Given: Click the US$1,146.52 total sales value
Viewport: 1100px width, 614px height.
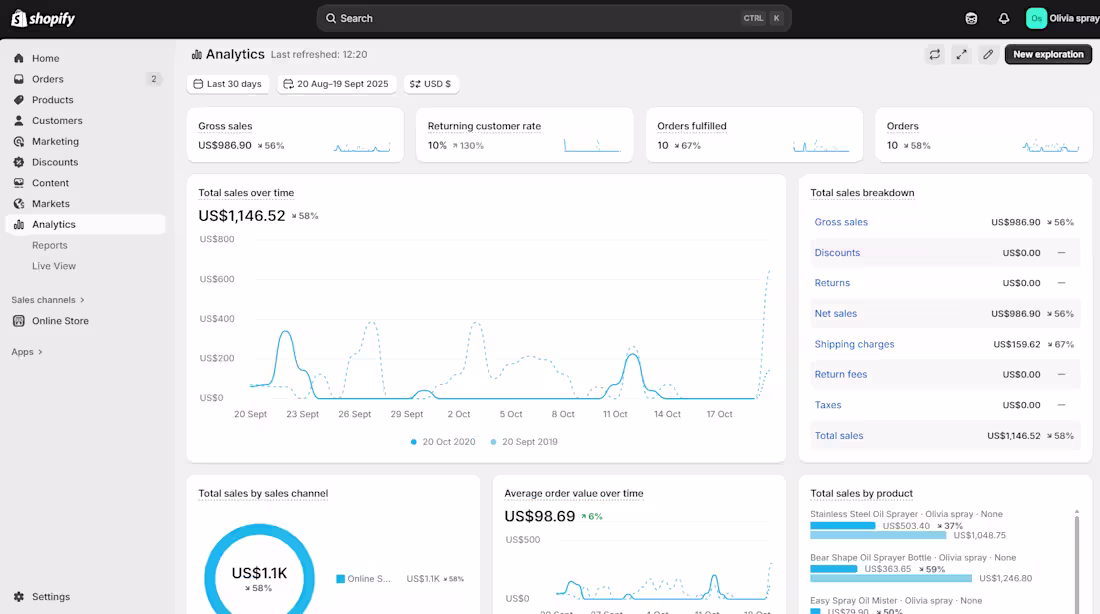Looking at the screenshot, I should (242, 216).
